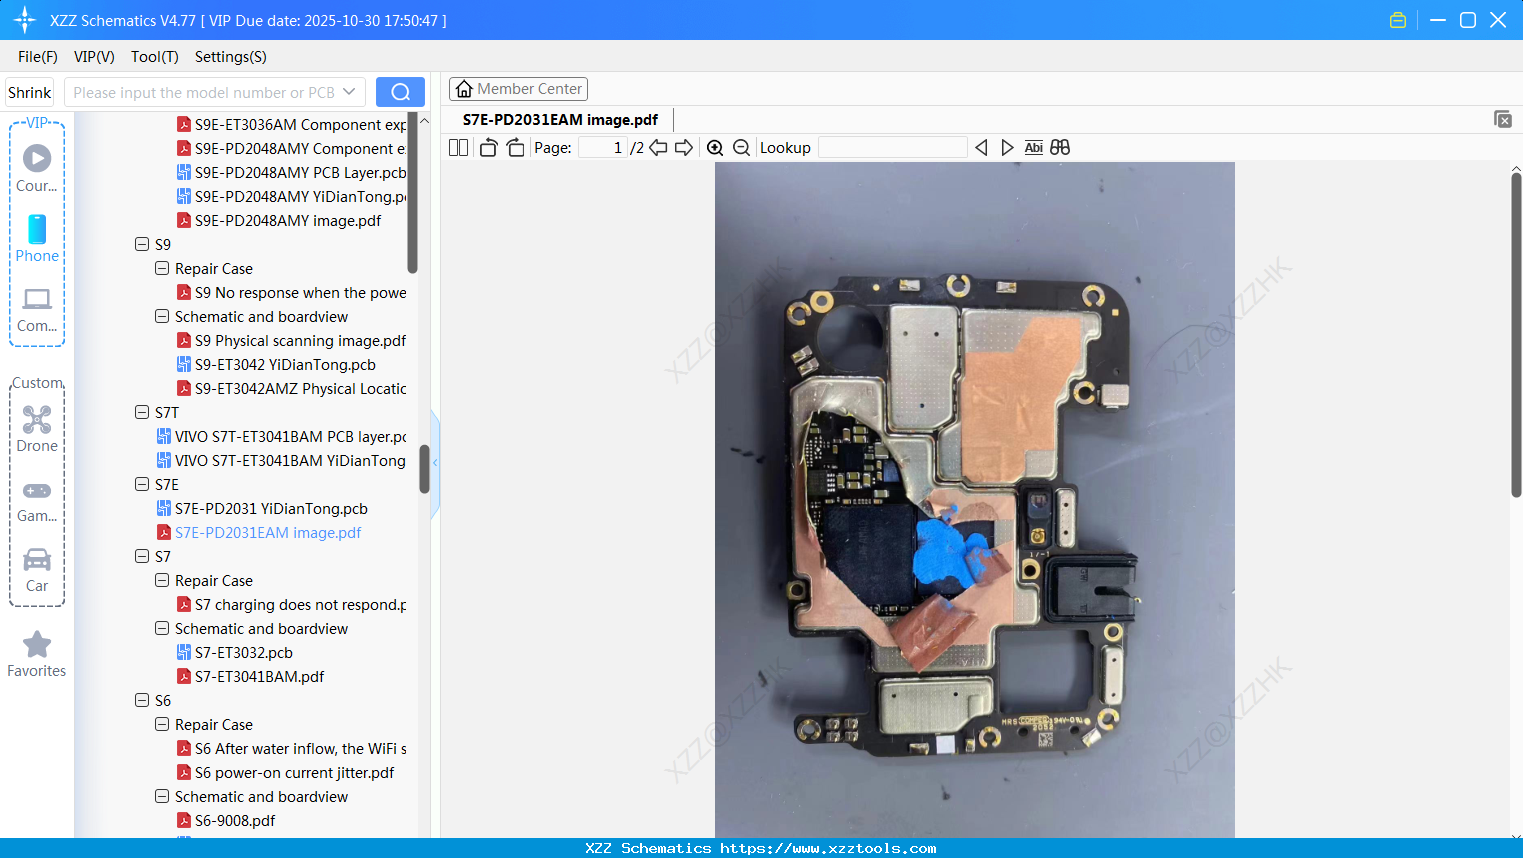Select S7E-PD2031EAM image.pdf in tree
The width and height of the screenshot is (1523, 858).
tap(259, 532)
